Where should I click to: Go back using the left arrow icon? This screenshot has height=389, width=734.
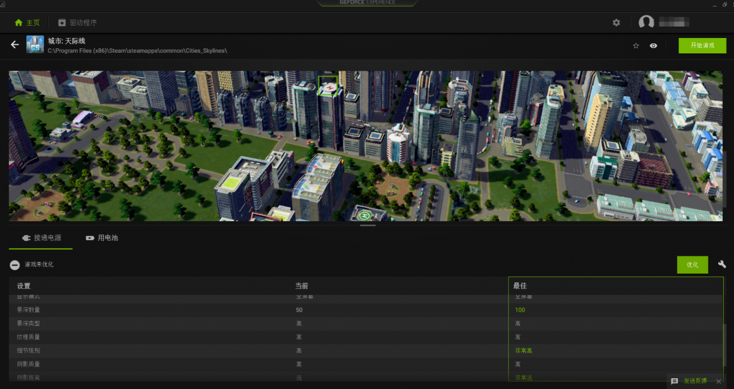click(15, 44)
